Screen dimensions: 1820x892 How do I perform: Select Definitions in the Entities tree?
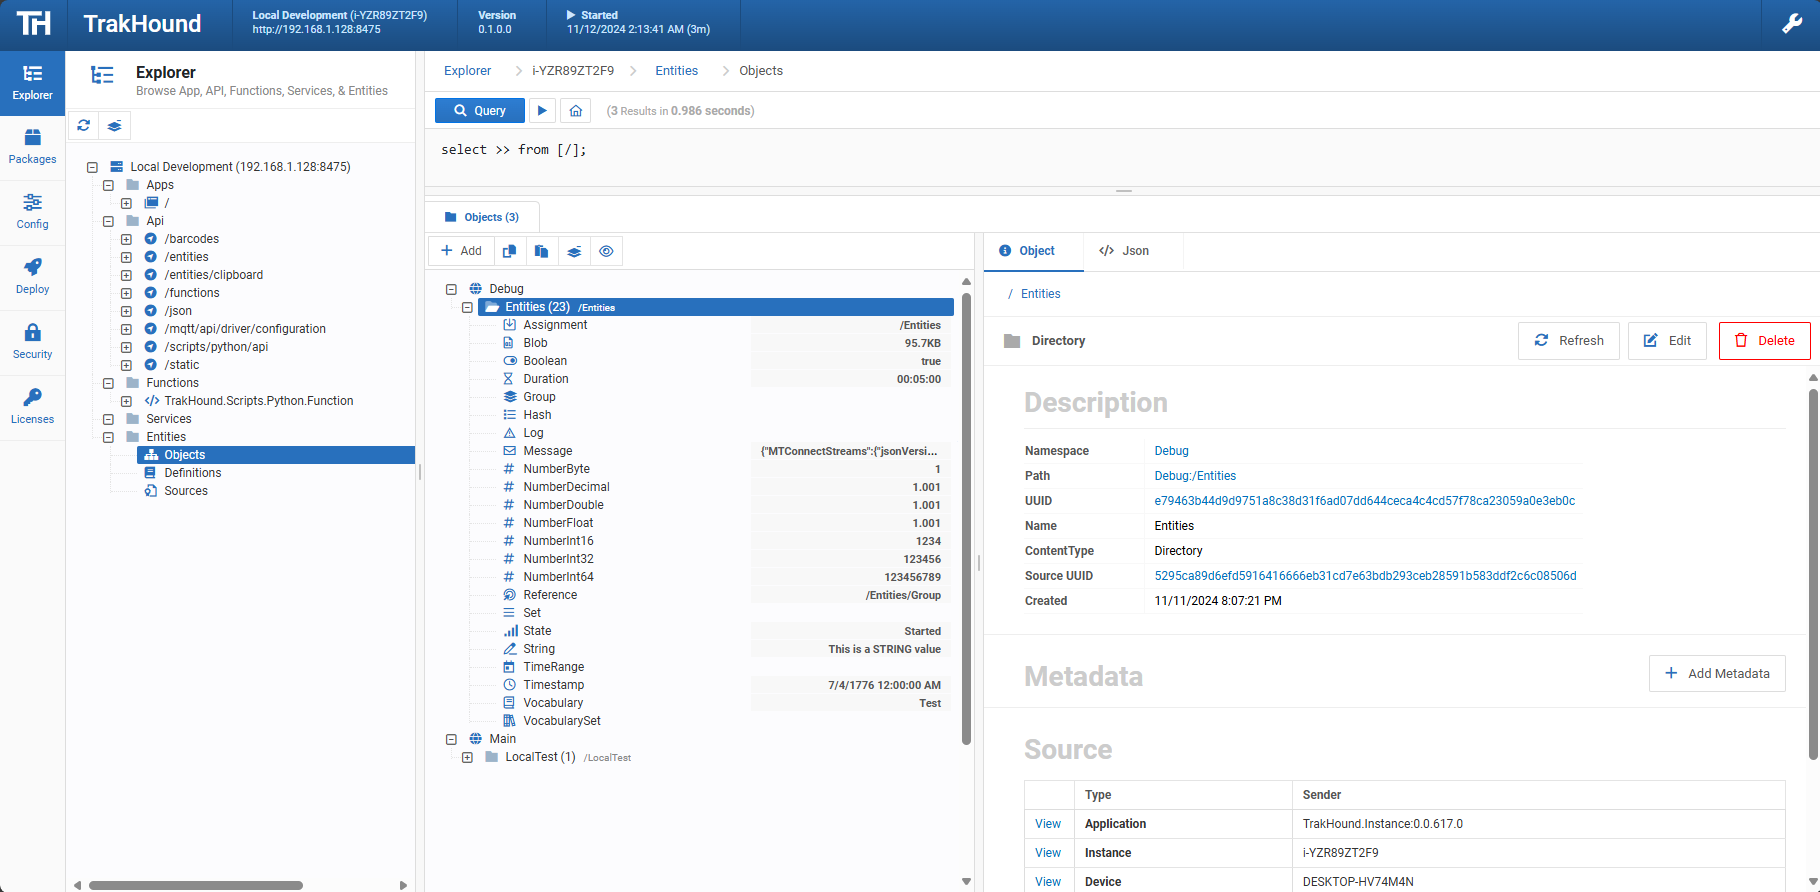tap(192, 473)
